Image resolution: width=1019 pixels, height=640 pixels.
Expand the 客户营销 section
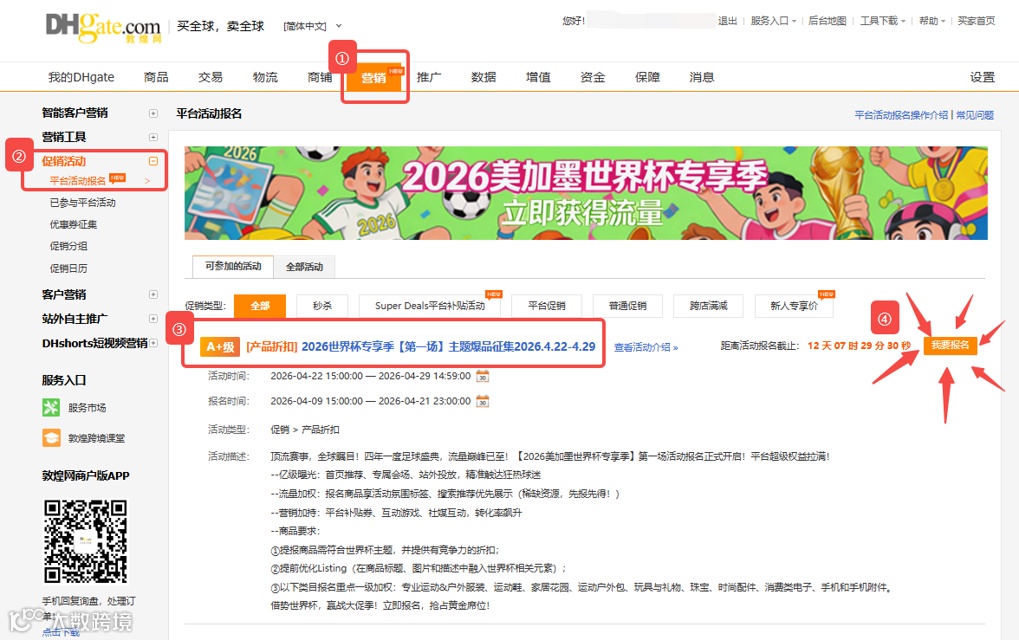[x=153, y=294]
